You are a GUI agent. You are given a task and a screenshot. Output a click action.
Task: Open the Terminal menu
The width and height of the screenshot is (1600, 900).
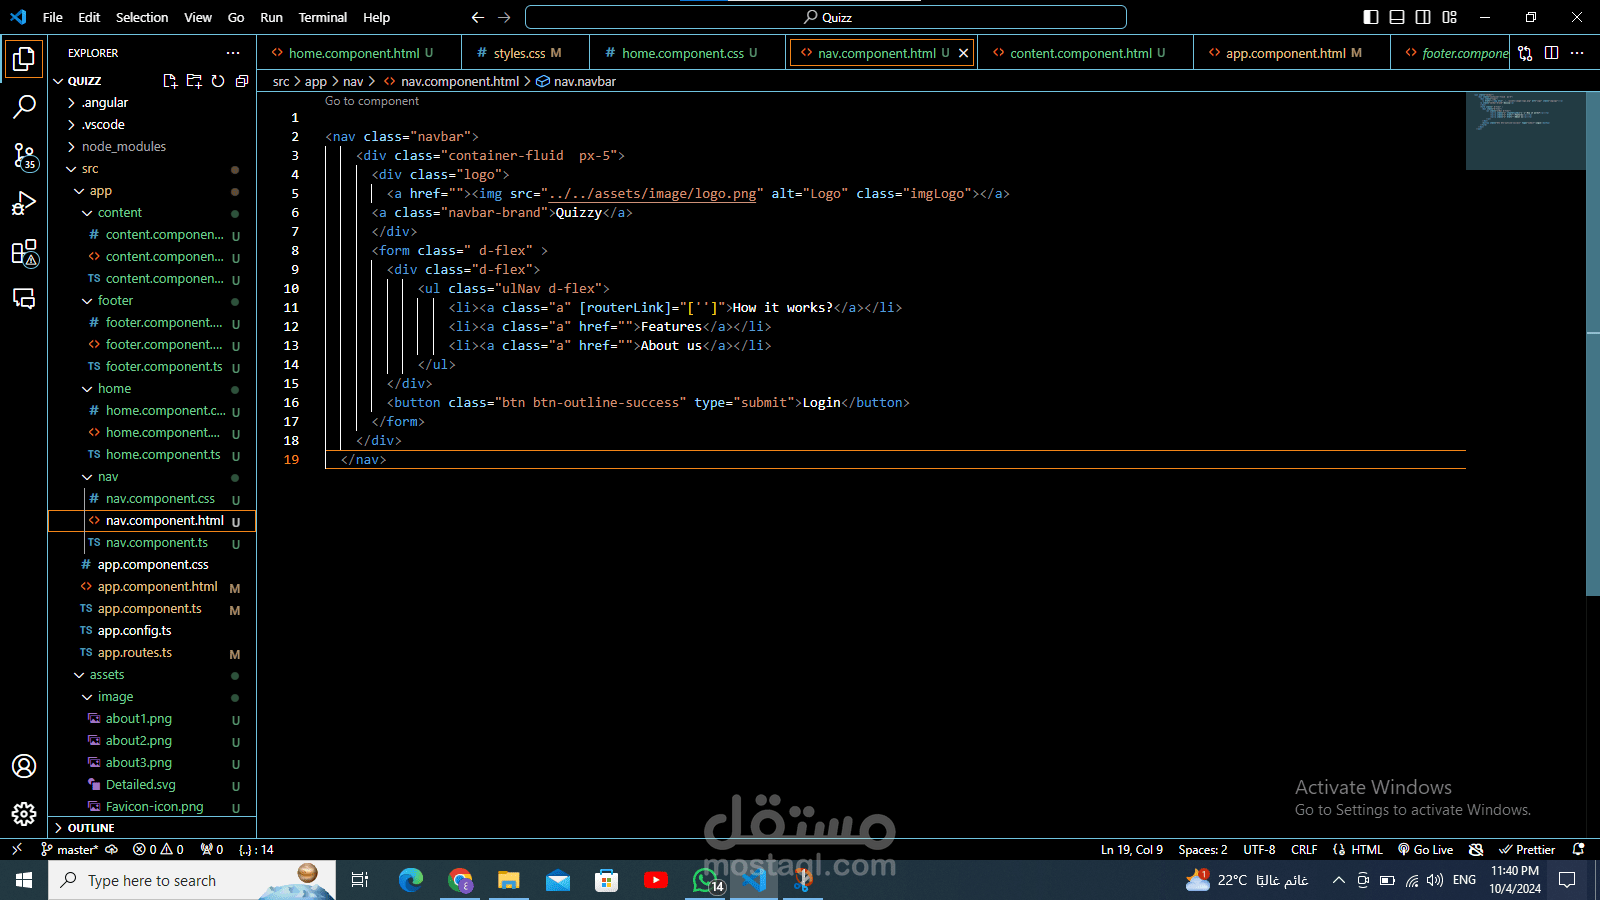tap(323, 17)
